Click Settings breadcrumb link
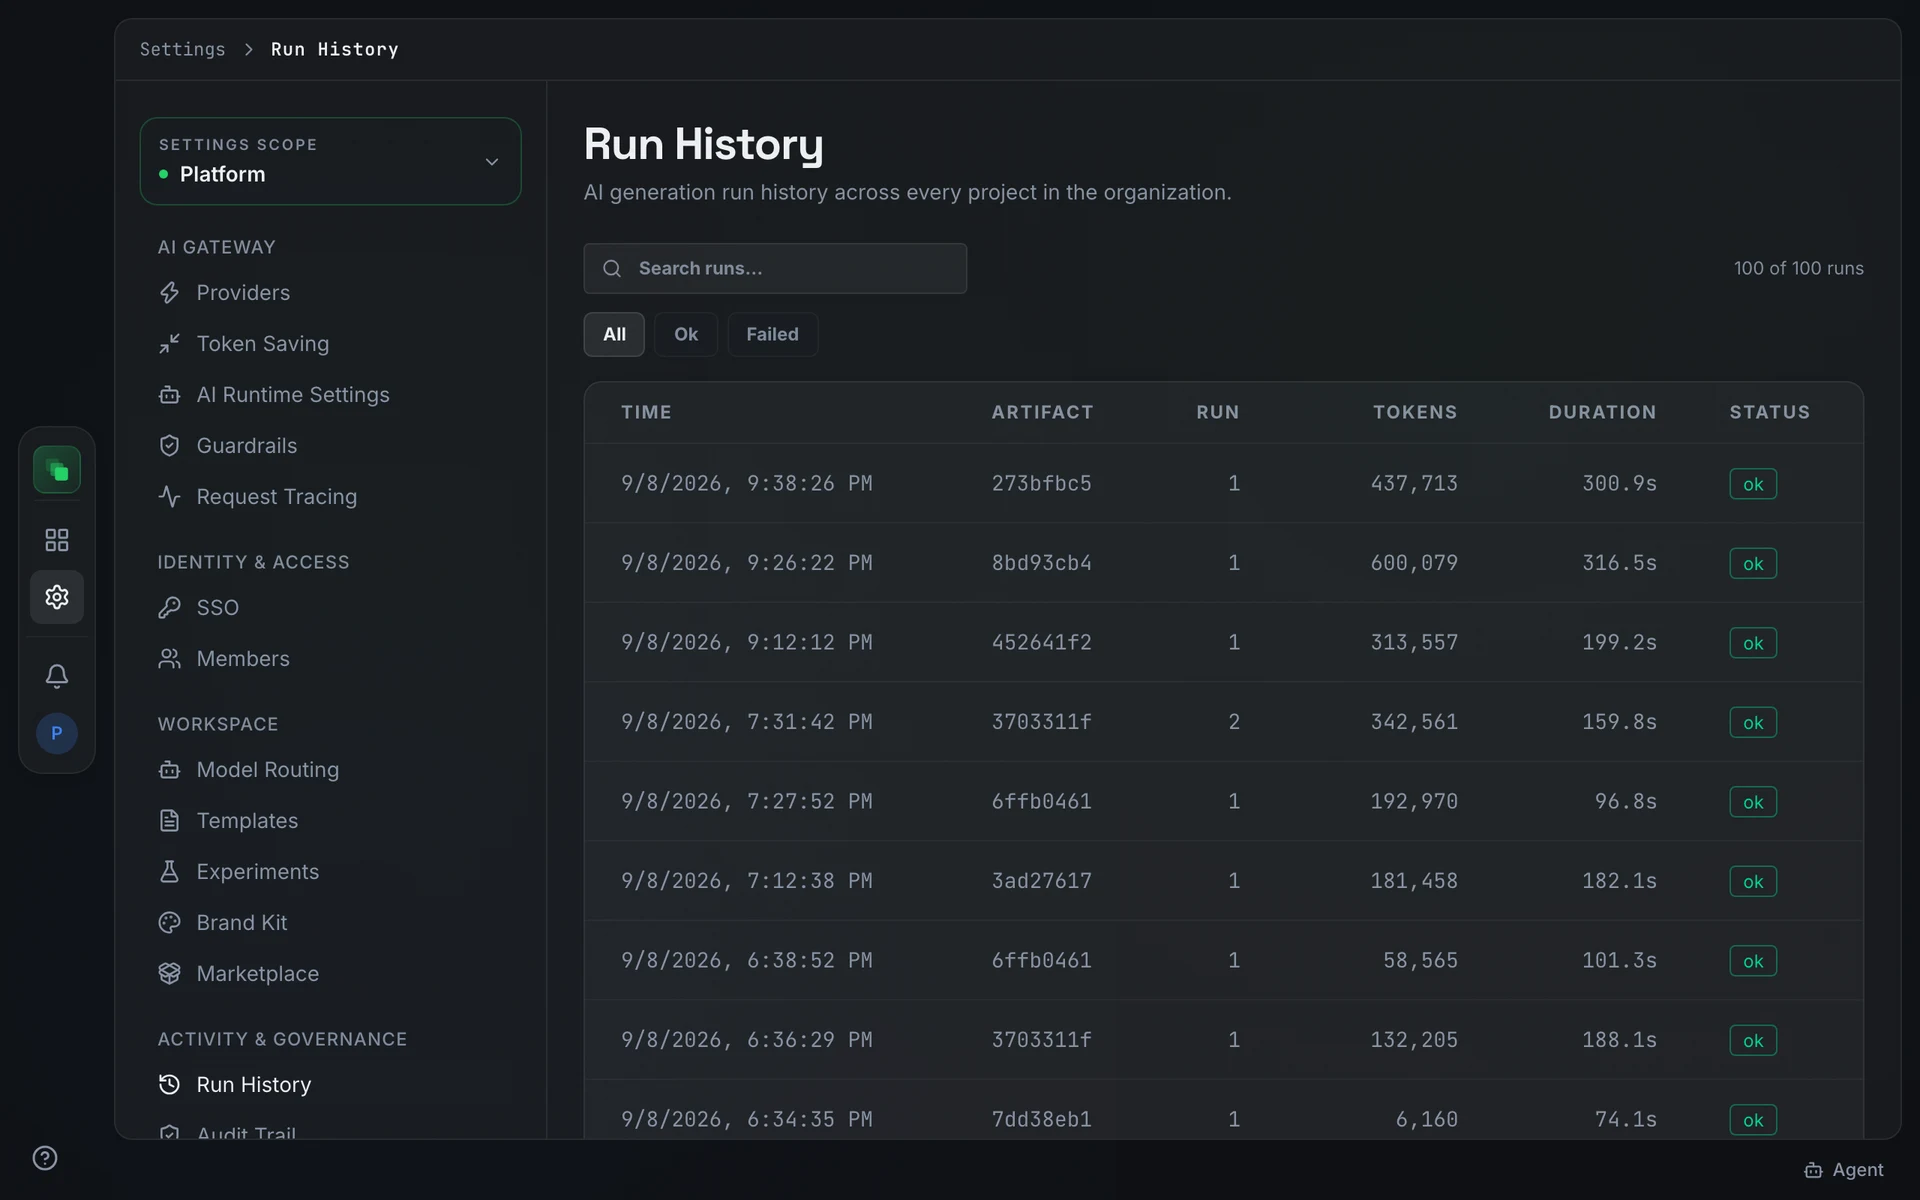The height and width of the screenshot is (1200, 1920). coord(182,49)
